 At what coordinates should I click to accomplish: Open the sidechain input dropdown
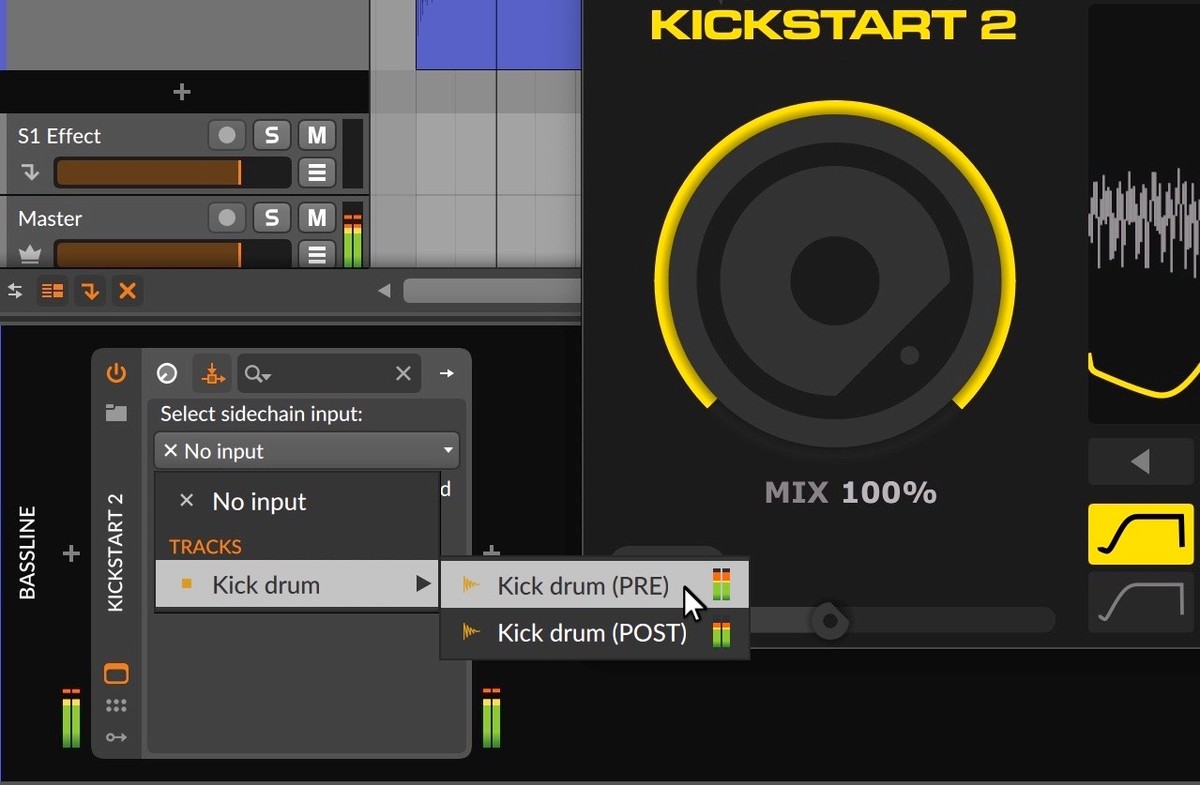tap(307, 451)
